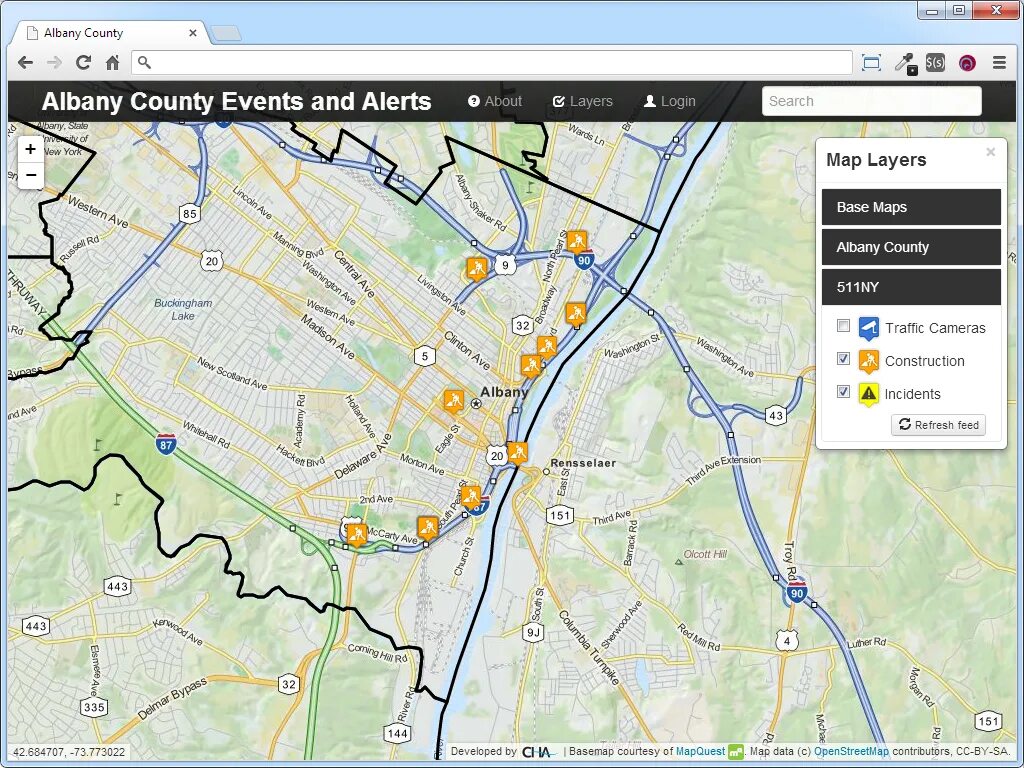Open the MapQuest link

click(x=700, y=752)
